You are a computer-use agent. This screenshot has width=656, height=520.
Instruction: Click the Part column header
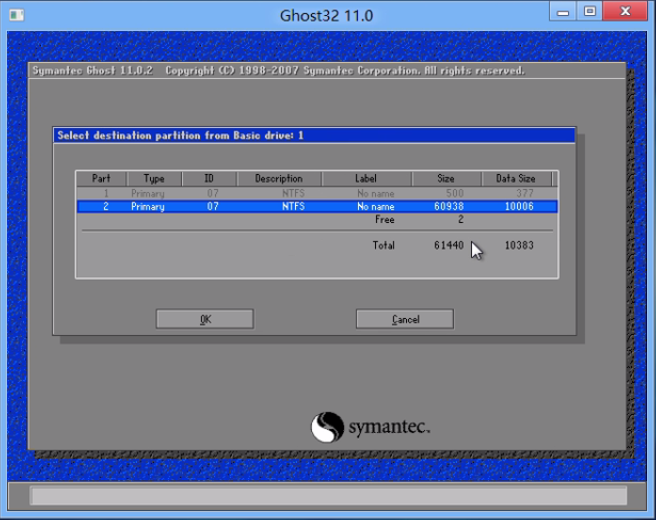click(101, 179)
